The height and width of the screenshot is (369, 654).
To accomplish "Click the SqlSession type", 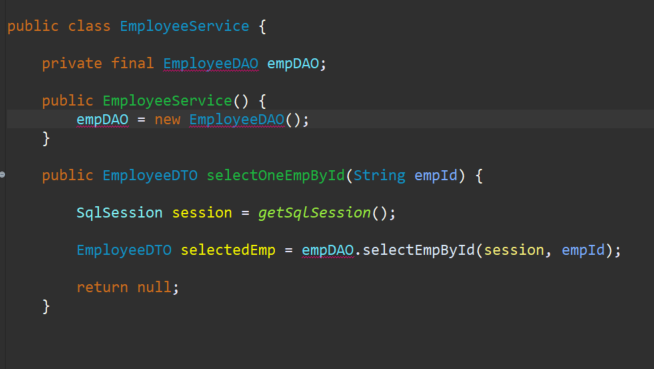I will (119, 213).
